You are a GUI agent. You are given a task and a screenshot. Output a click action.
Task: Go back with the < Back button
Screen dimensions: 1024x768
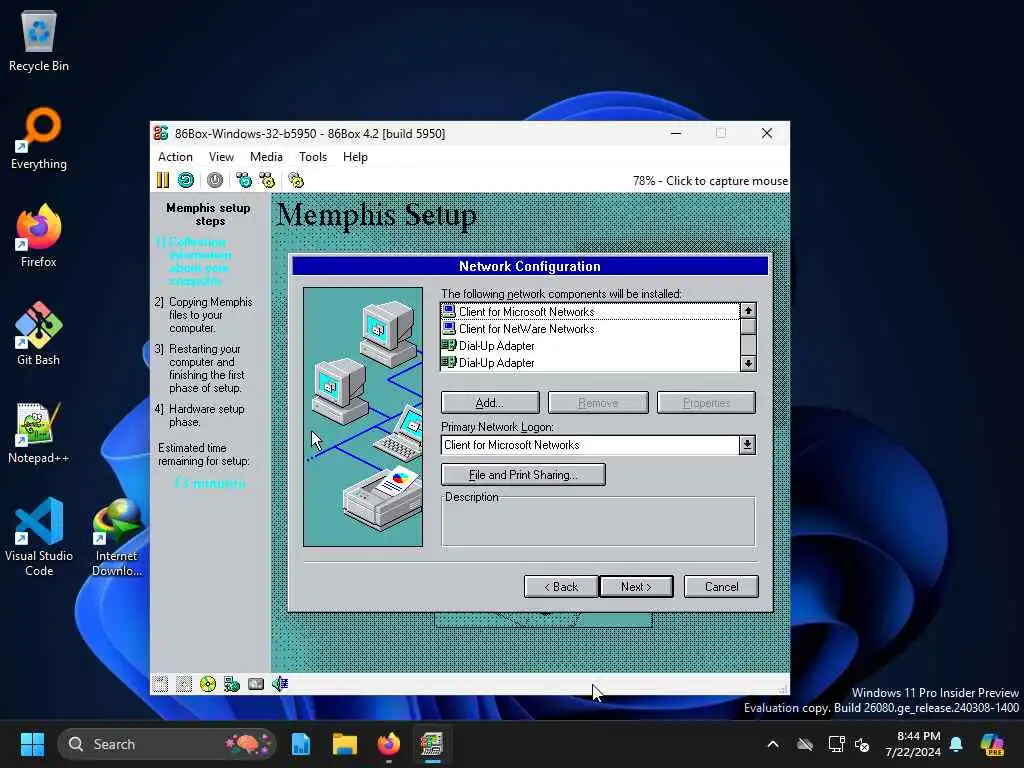(561, 586)
